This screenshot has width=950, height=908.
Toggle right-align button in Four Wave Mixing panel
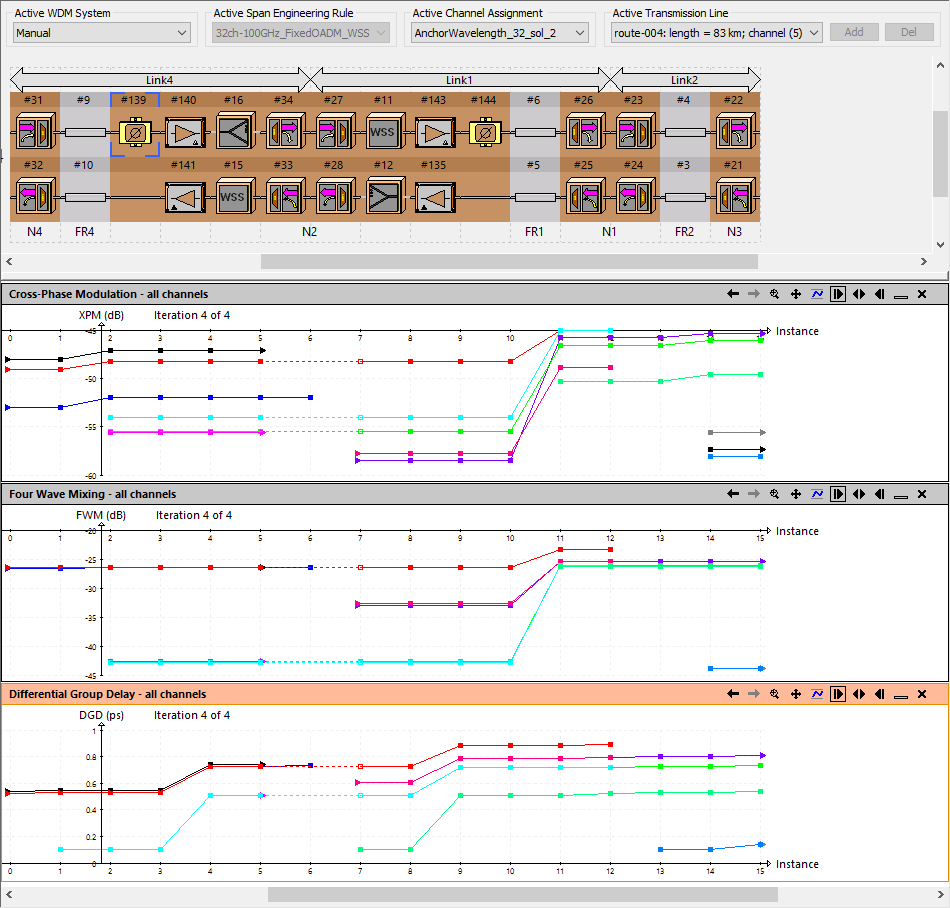(x=838, y=494)
